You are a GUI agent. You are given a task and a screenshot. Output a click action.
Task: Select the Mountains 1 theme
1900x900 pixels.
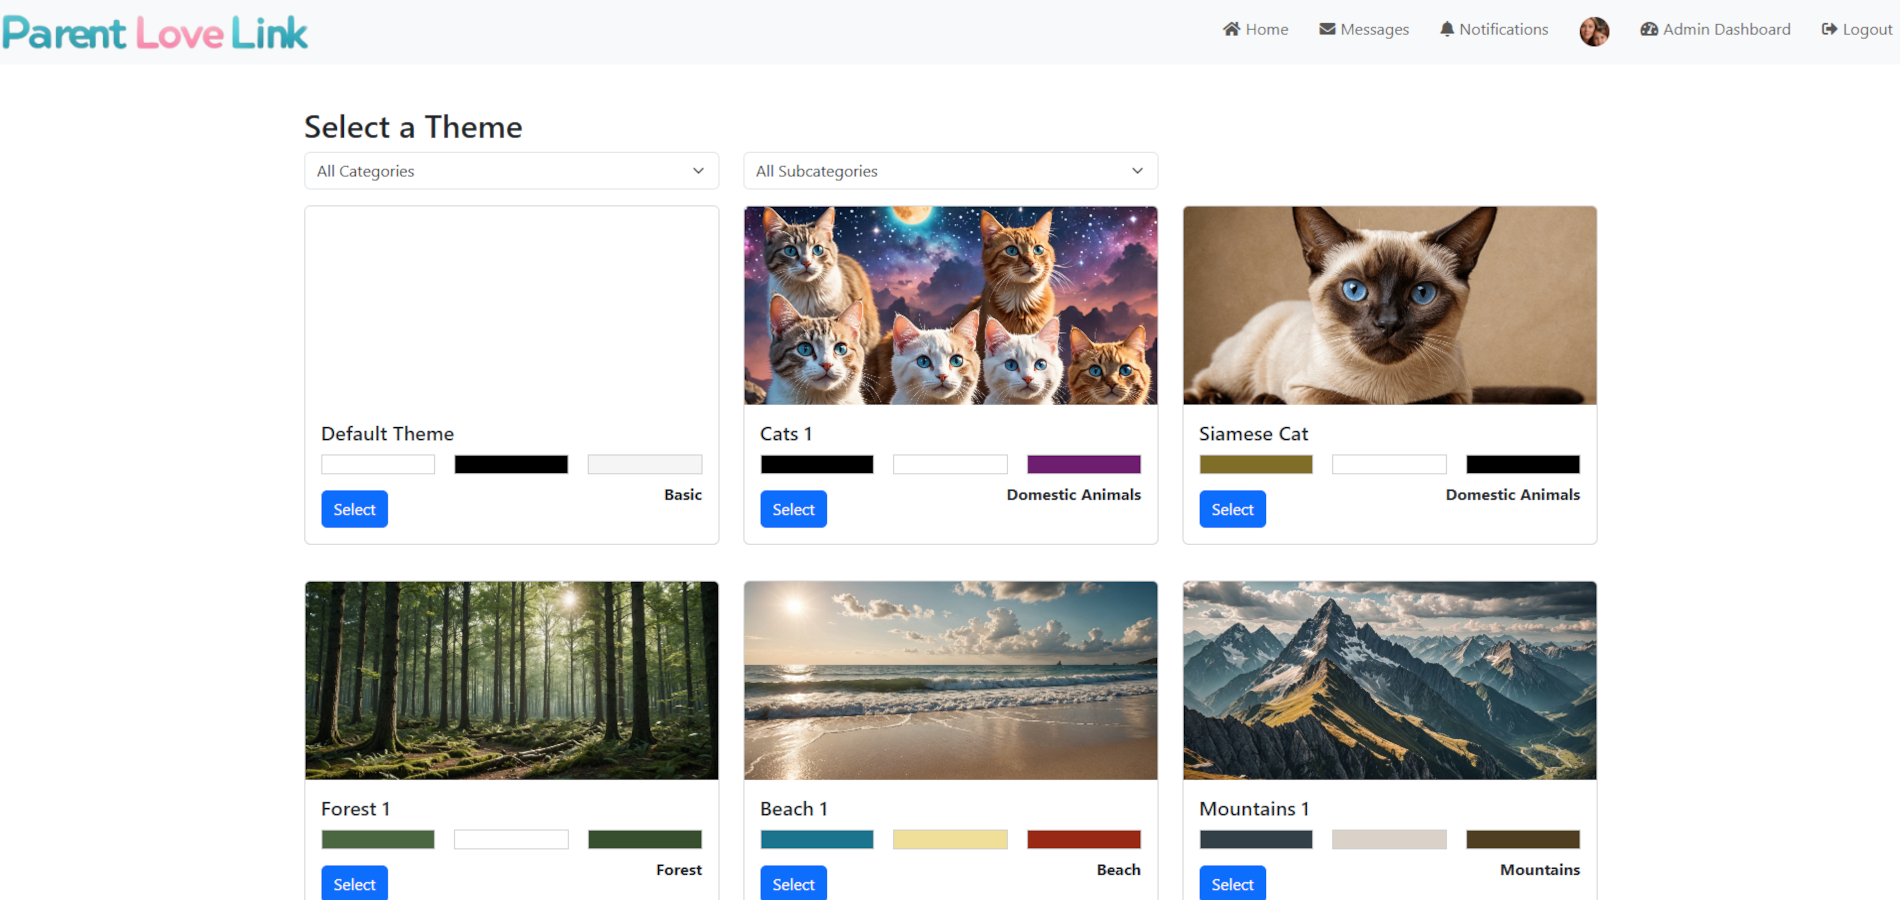pyautogui.click(x=1232, y=883)
